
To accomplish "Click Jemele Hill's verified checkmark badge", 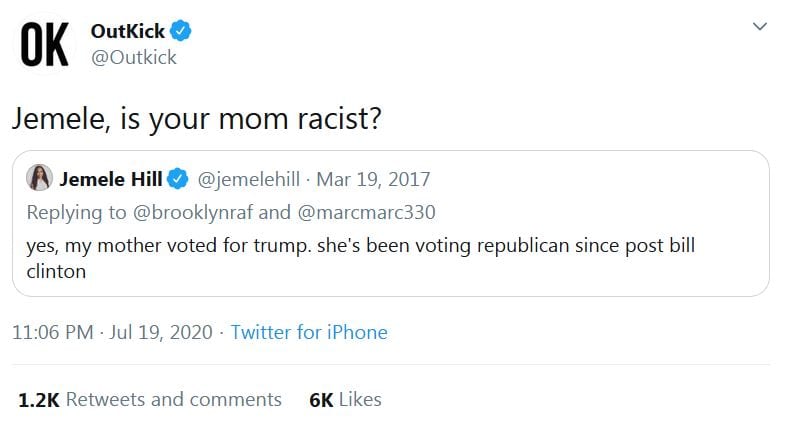I will tap(177, 180).
